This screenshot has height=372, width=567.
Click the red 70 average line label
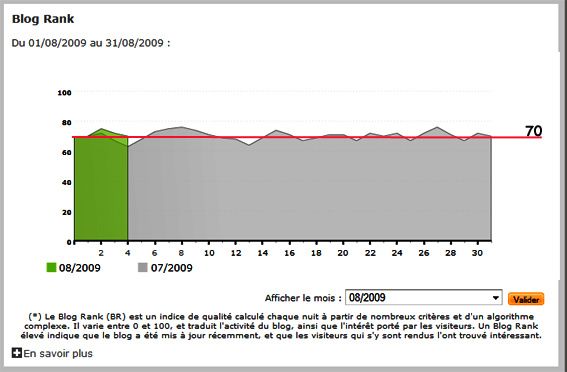[533, 131]
